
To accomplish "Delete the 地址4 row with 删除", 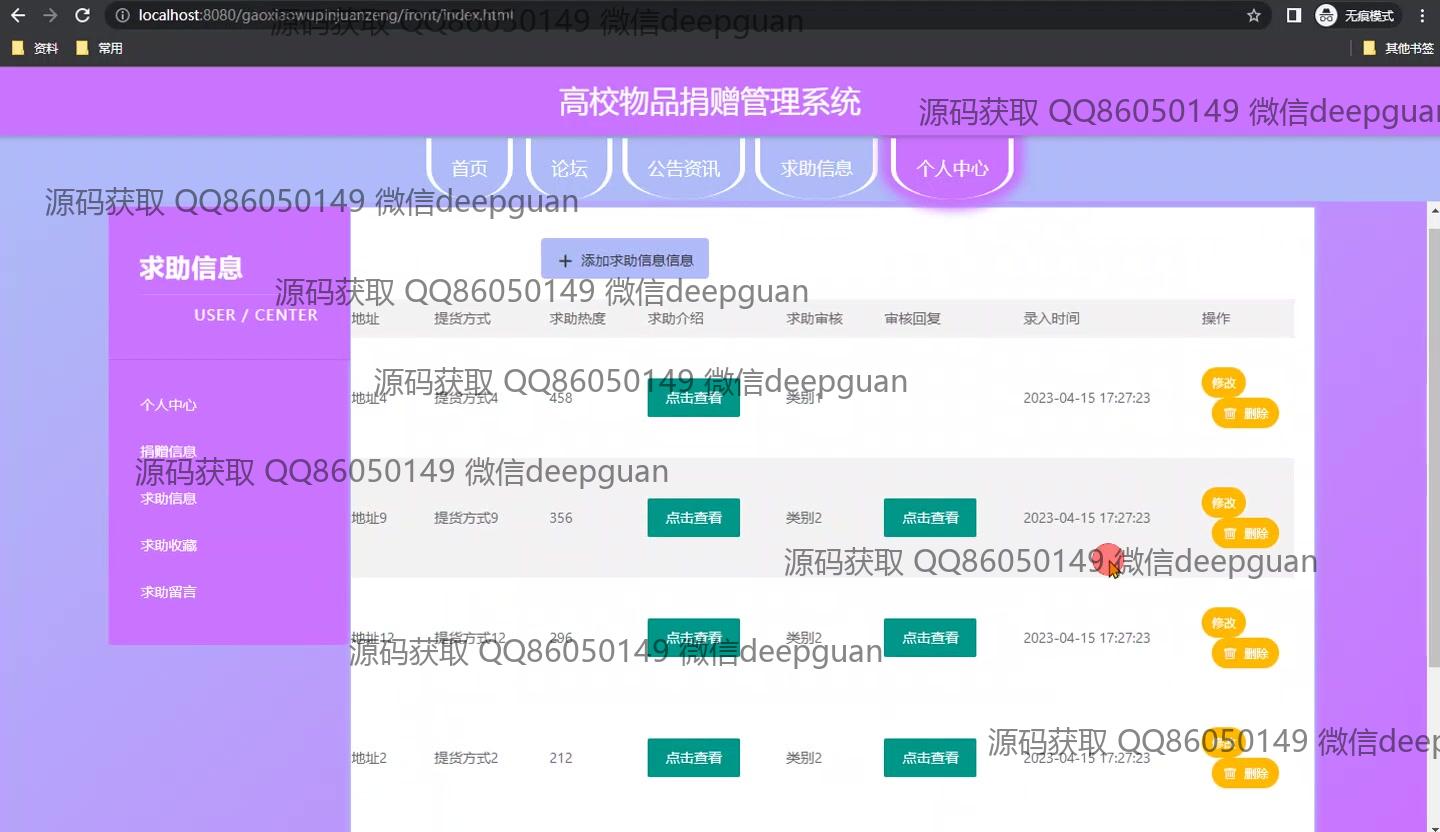I will pos(1245,413).
